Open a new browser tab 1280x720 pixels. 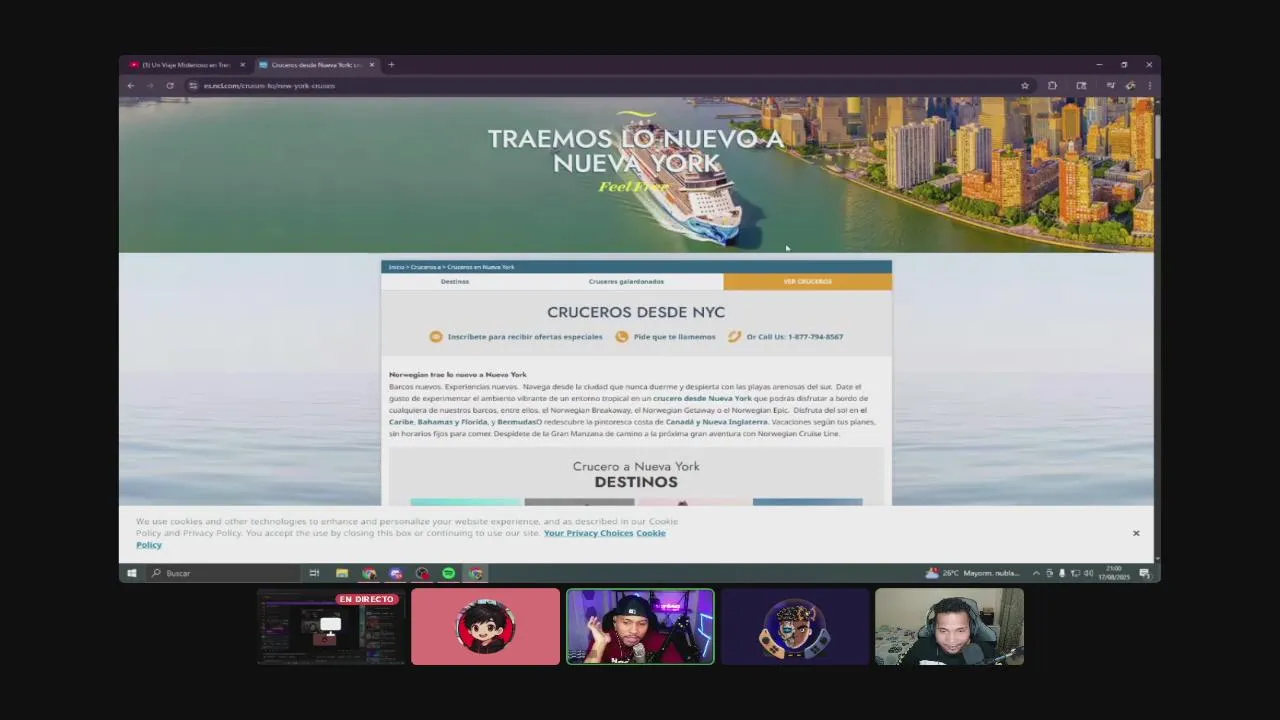(x=391, y=65)
